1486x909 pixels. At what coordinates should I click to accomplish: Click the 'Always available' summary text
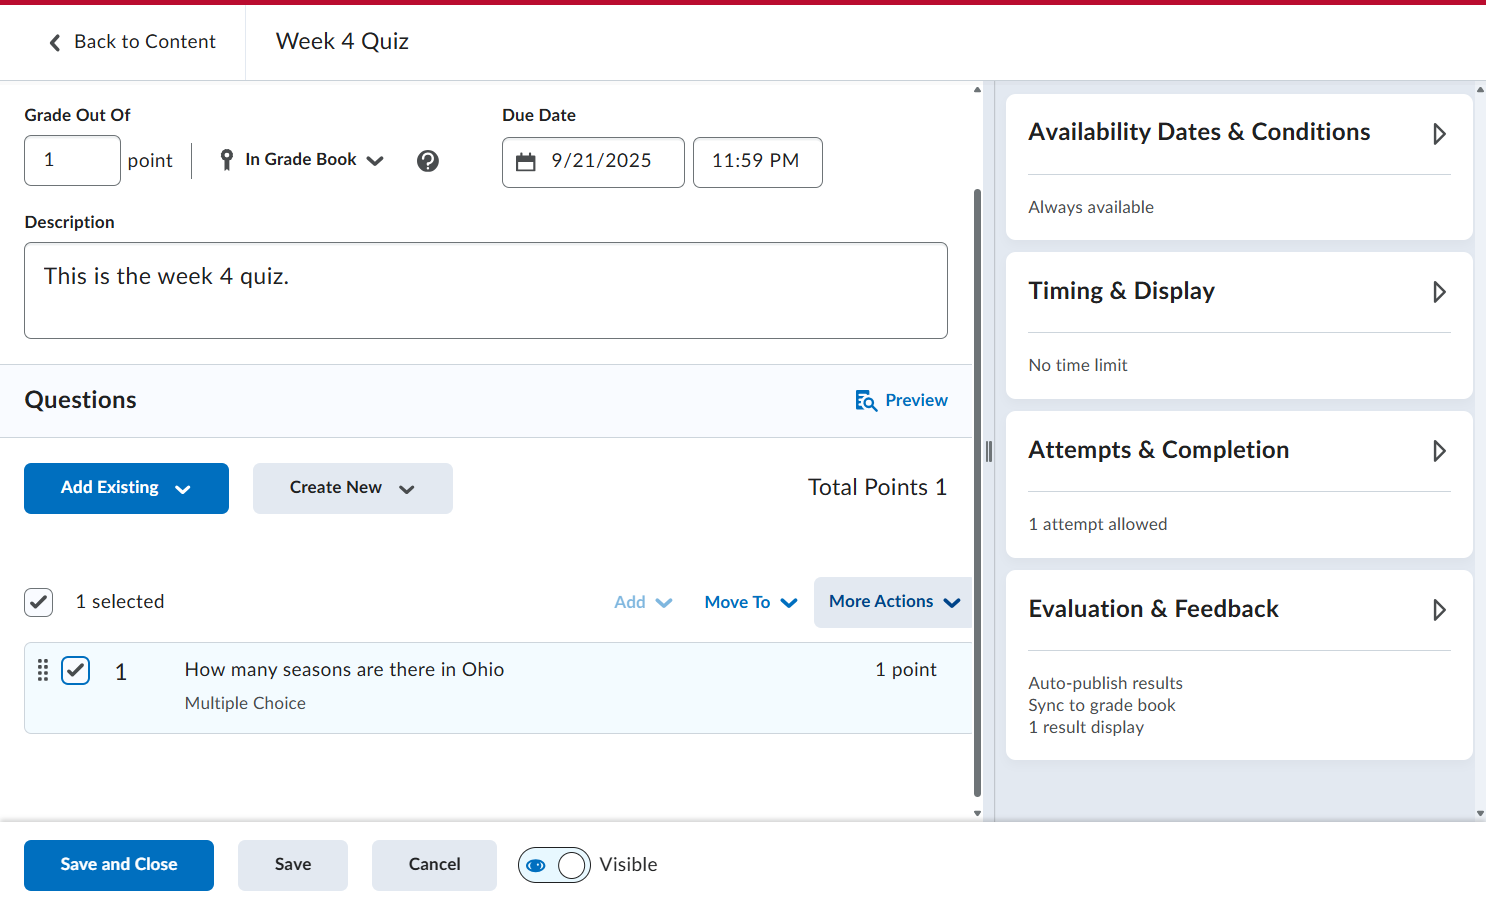pyautogui.click(x=1091, y=208)
